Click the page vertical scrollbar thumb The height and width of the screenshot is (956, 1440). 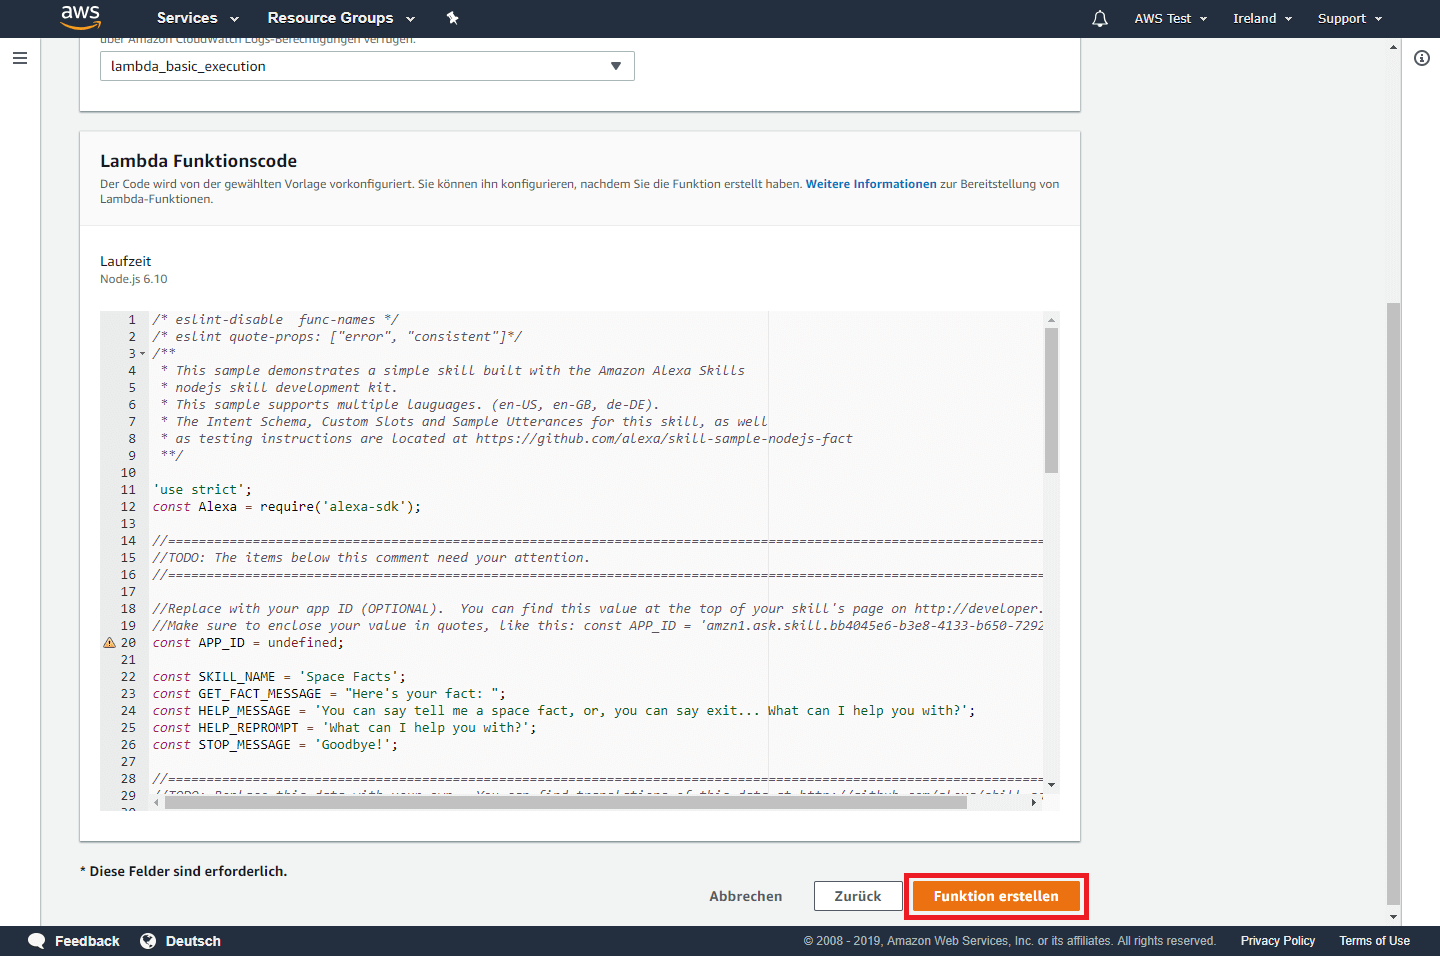(x=1393, y=603)
